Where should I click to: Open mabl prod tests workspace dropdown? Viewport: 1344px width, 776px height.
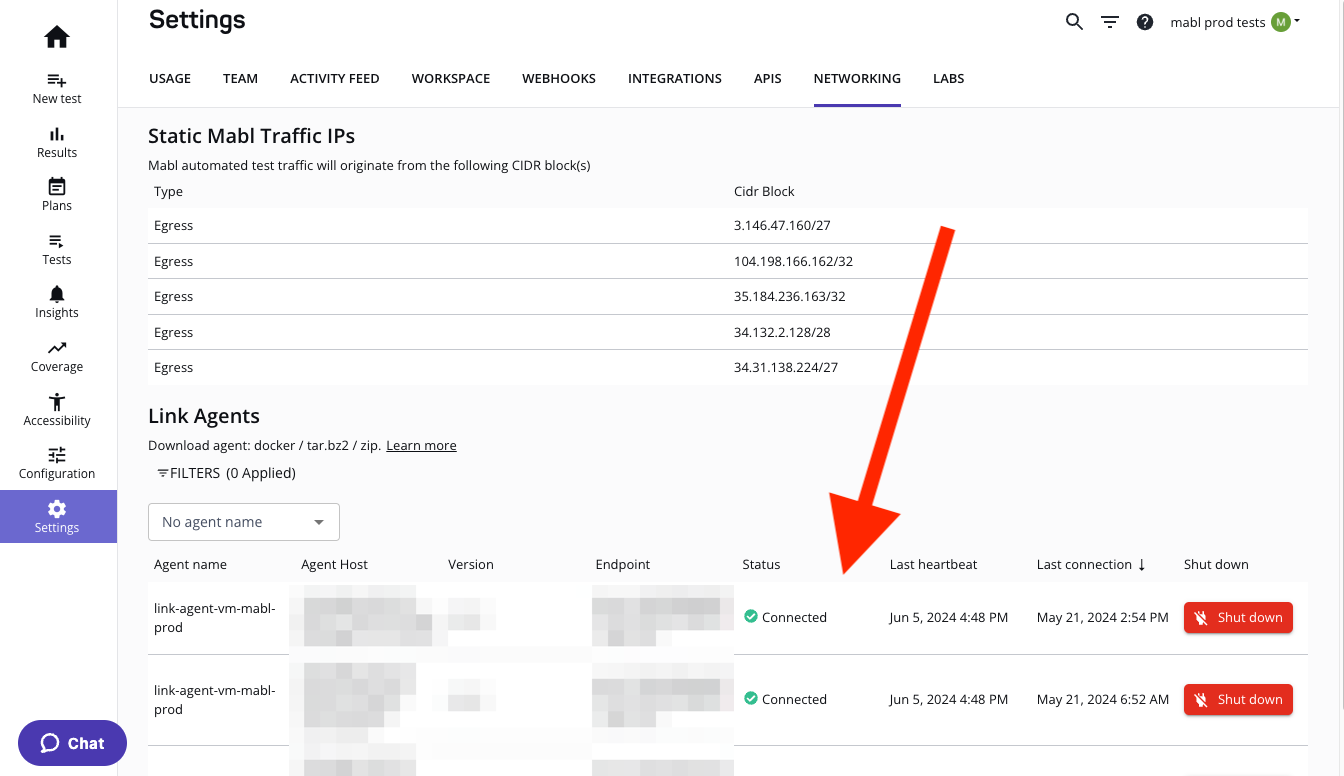(1235, 22)
